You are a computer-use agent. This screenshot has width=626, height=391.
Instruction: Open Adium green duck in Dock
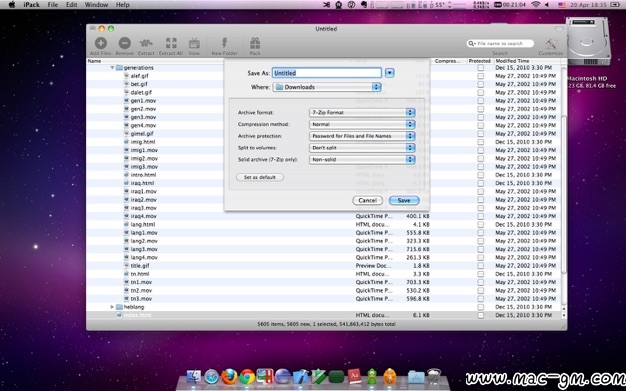click(372, 377)
